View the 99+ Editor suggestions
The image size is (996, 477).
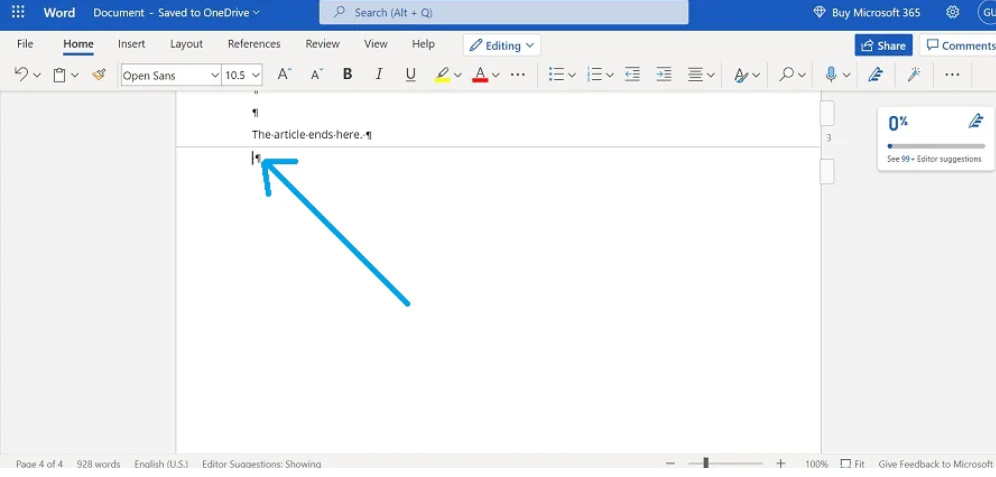(x=934, y=159)
